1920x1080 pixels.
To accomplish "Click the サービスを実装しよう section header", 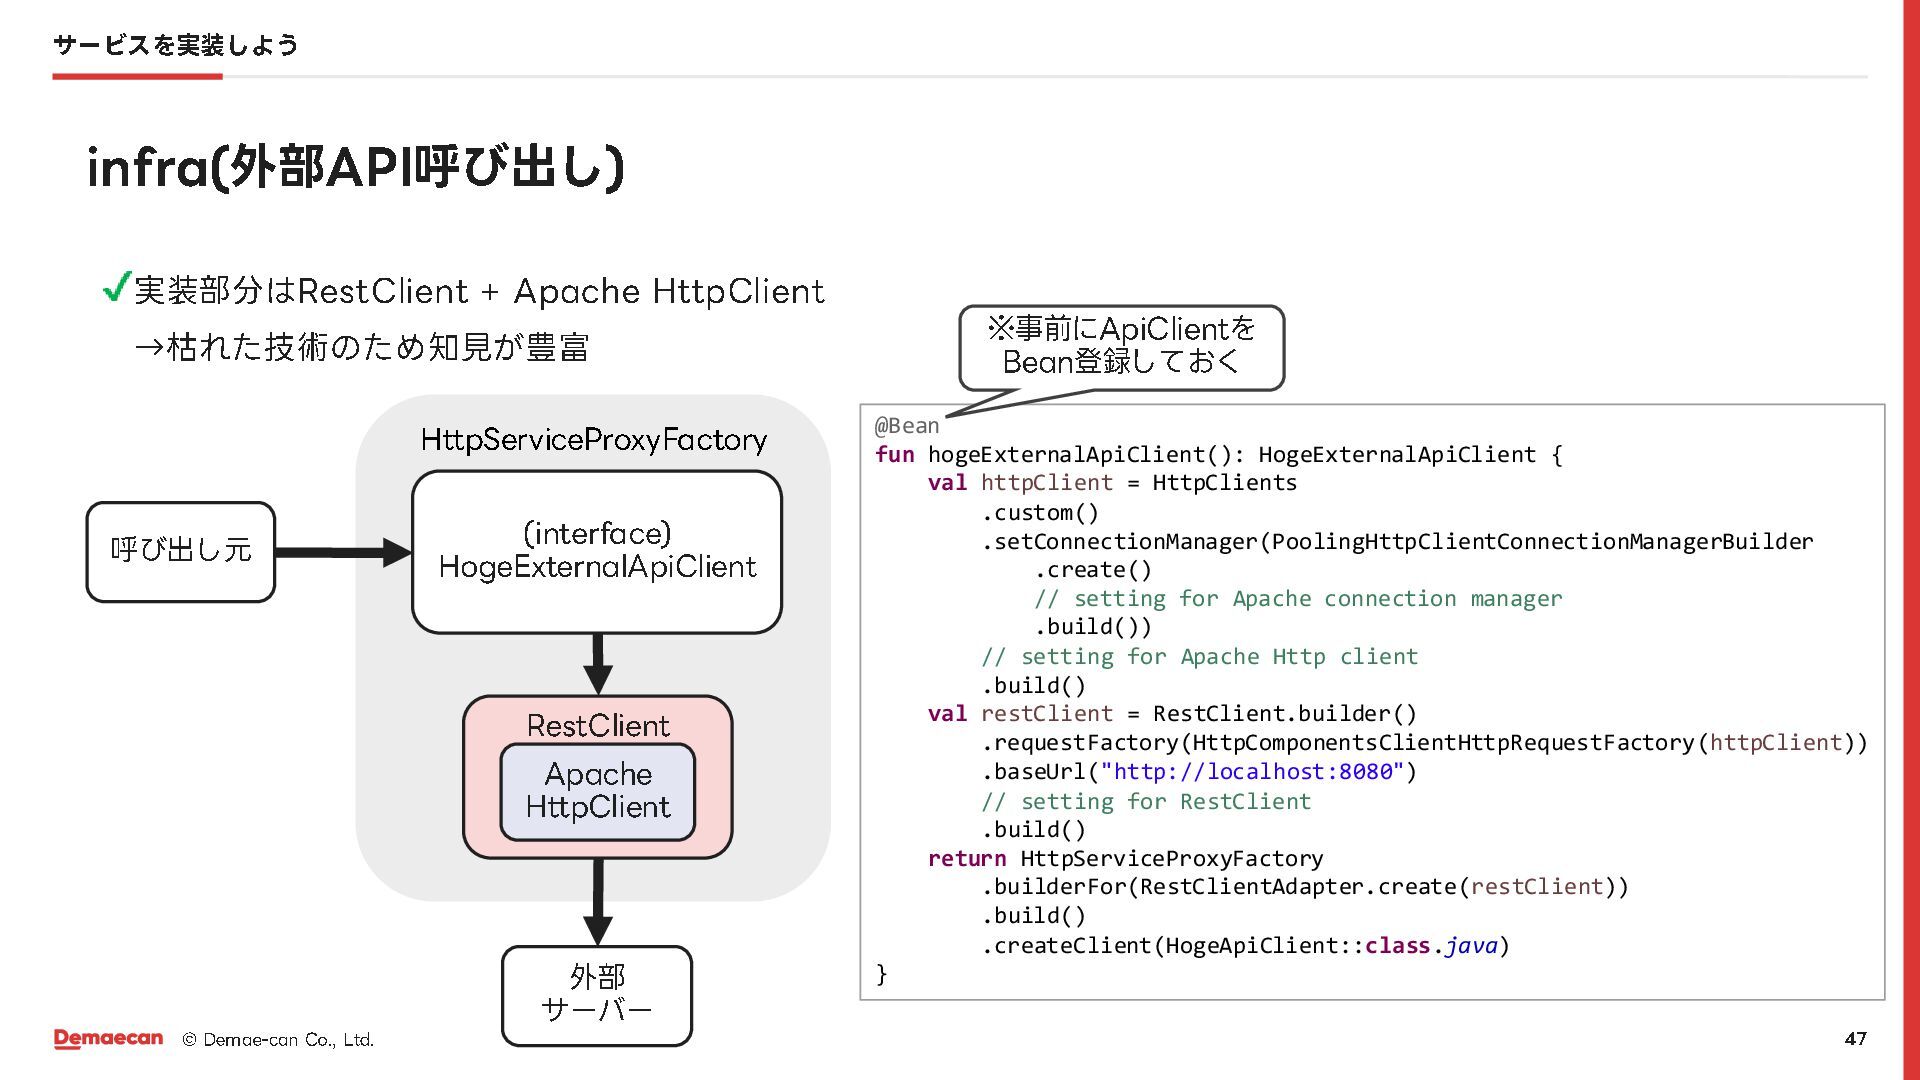I will click(x=176, y=45).
